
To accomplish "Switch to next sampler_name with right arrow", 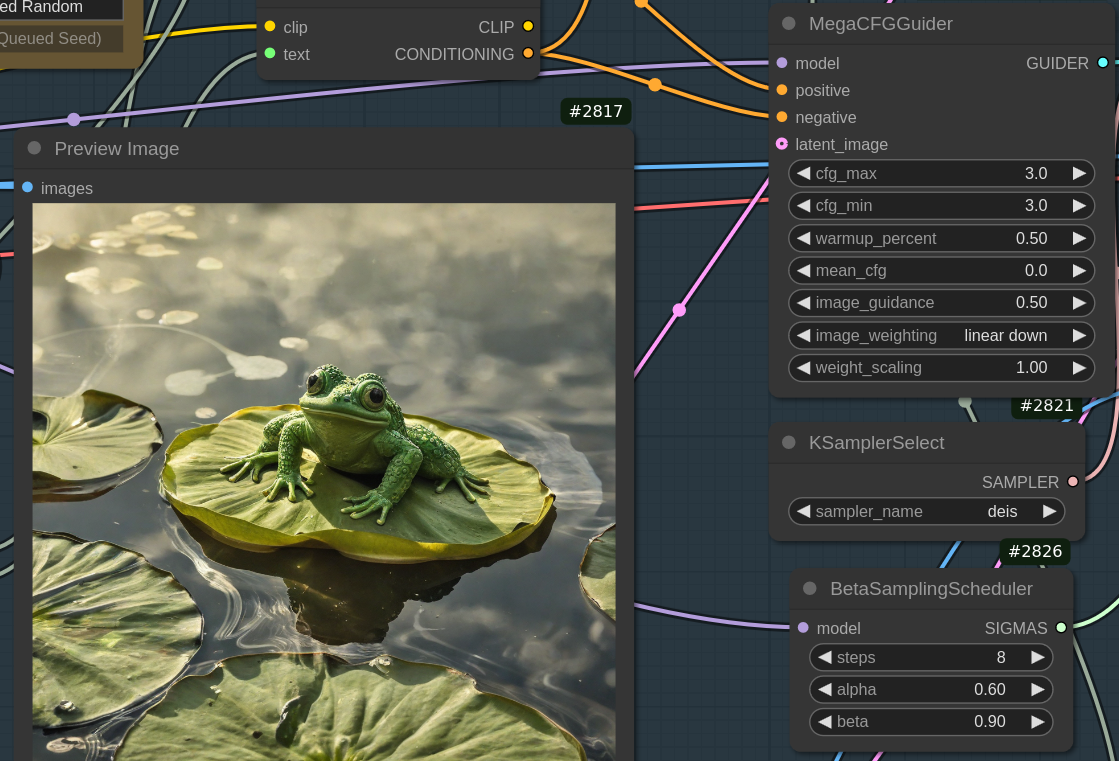I will click(x=1049, y=511).
